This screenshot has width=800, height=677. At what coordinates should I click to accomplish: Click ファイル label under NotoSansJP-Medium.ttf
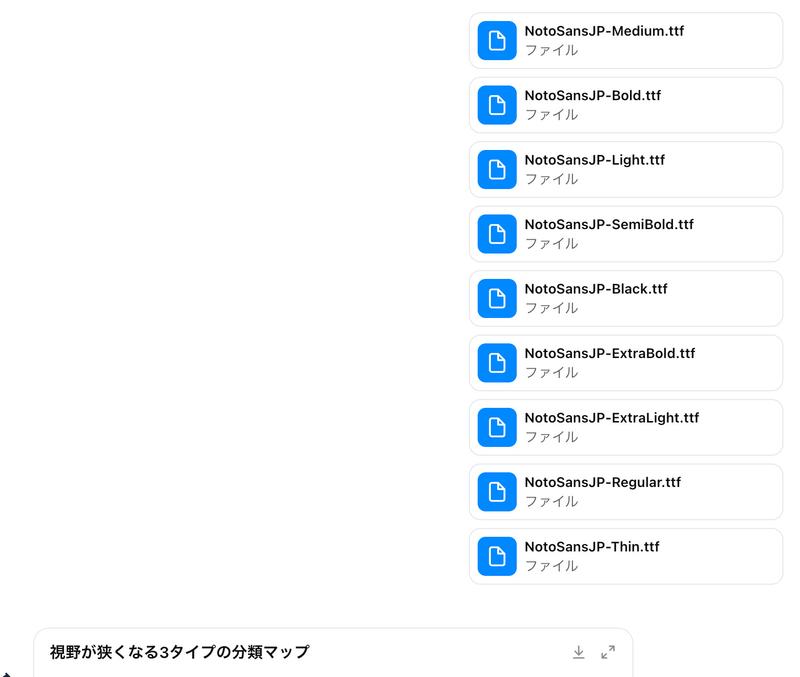pyautogui.click(x=552, y=50)
